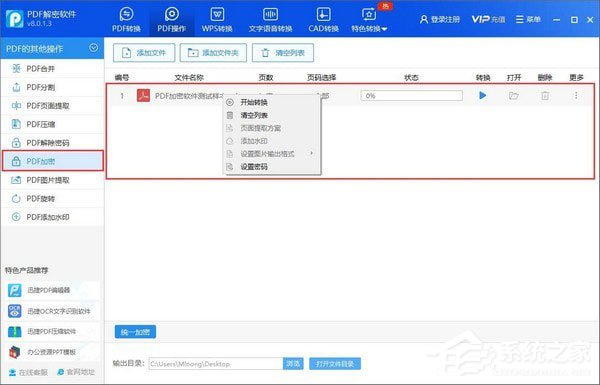Start conversion with the blue play icon

[483, 95]
